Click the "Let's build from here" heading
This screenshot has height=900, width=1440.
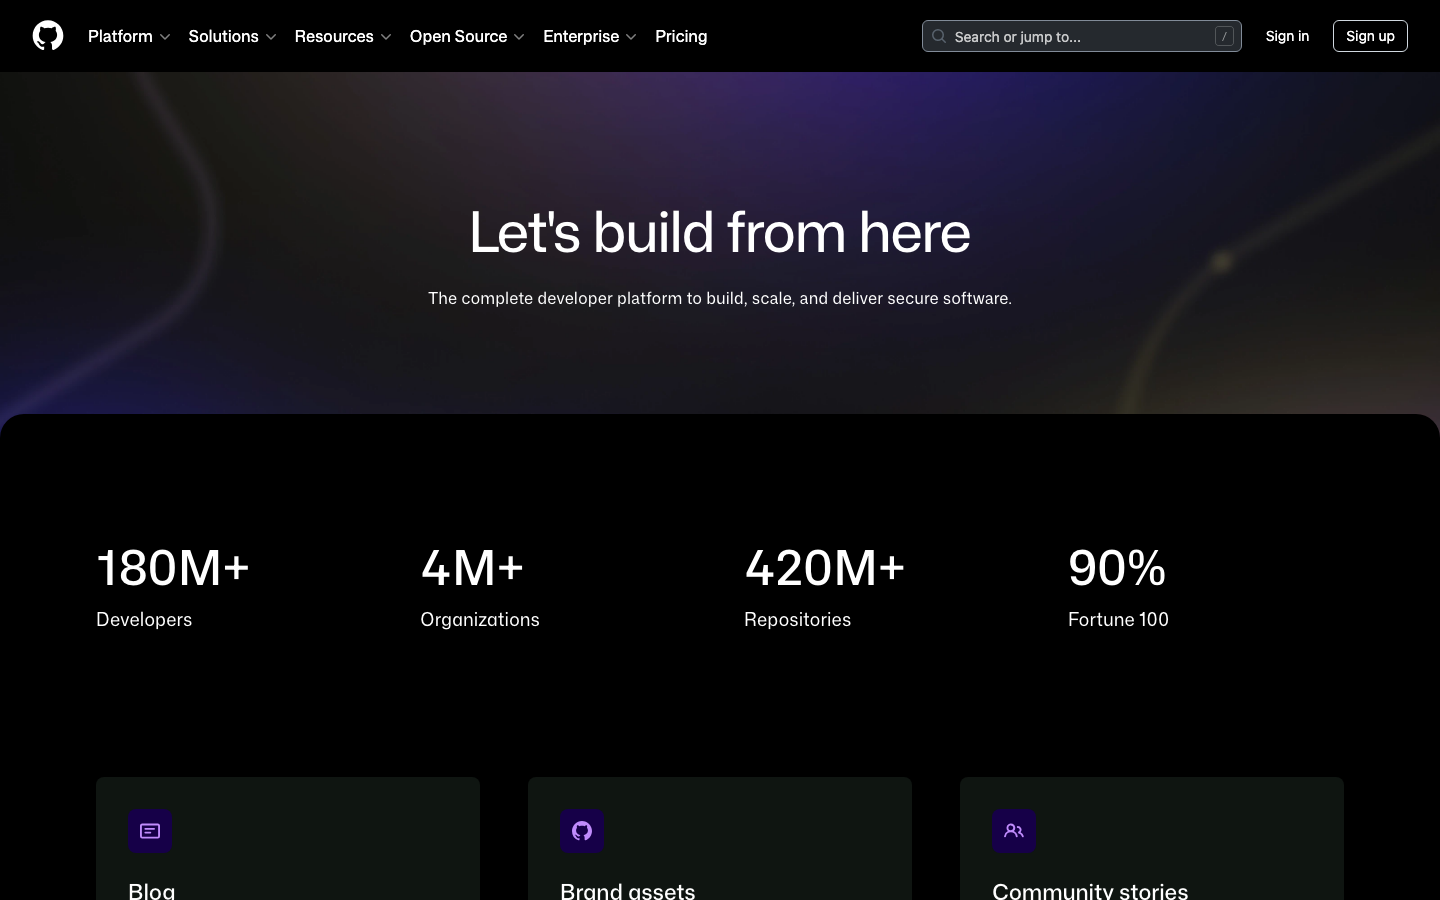coord(720,233)
